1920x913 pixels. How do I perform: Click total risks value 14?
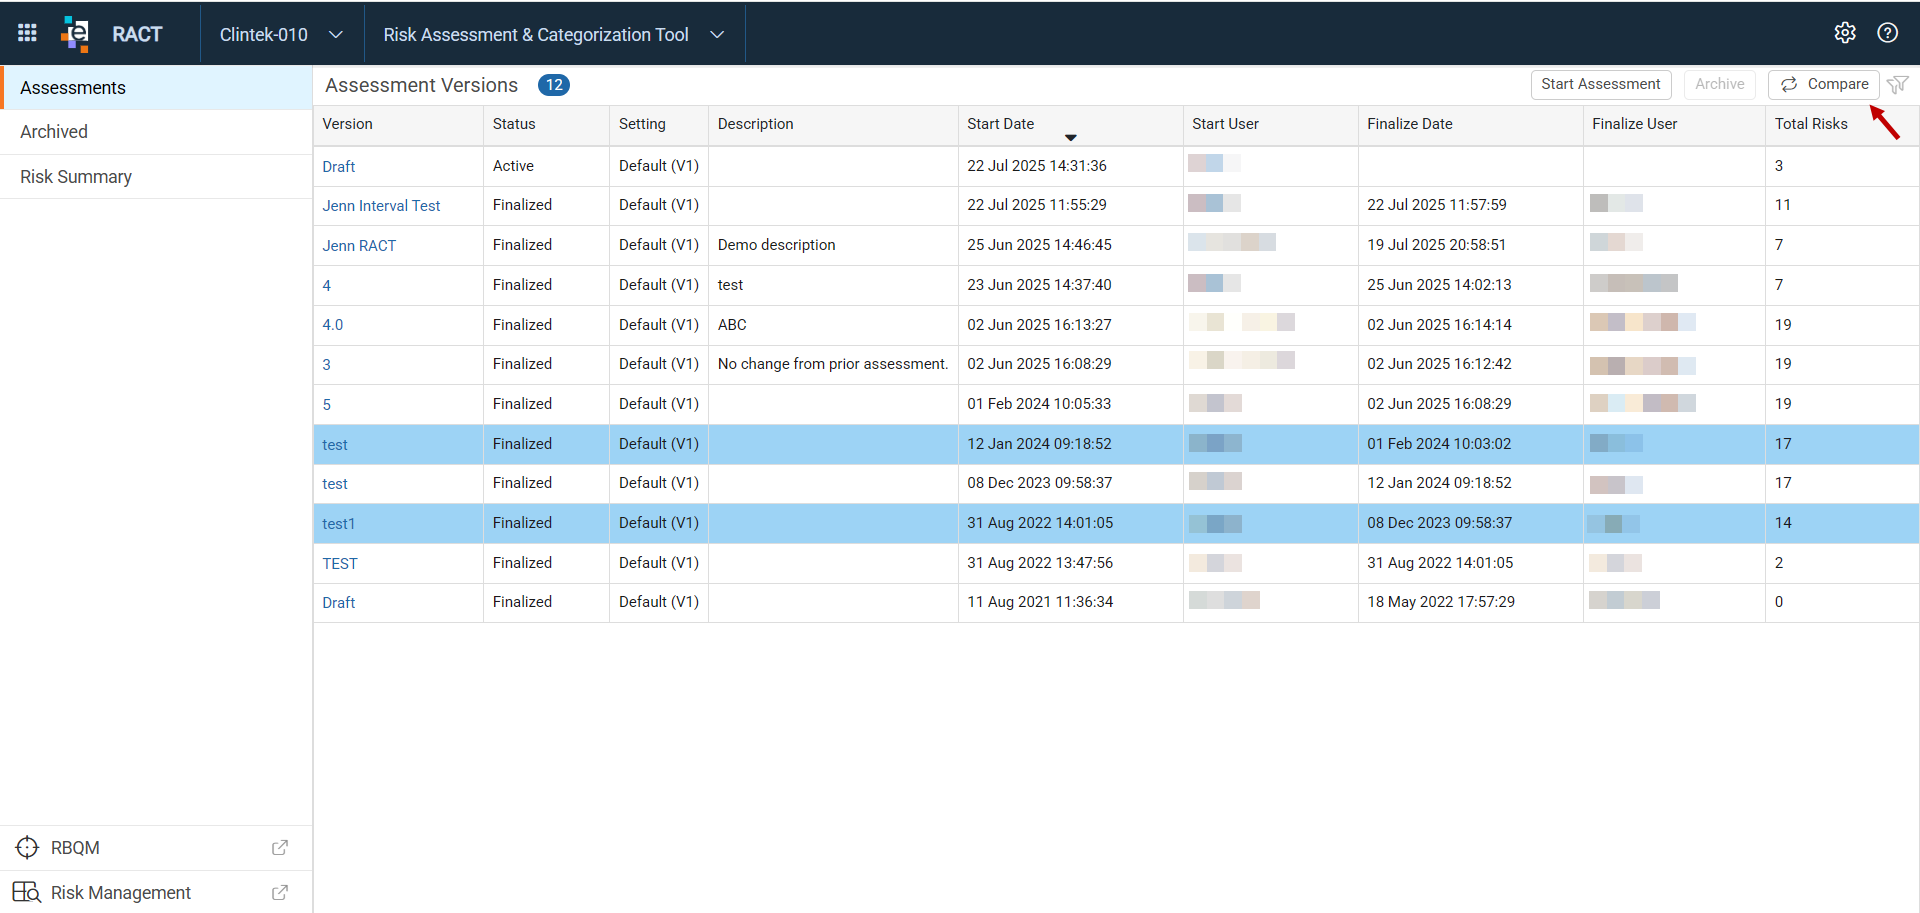[1783, 523]
